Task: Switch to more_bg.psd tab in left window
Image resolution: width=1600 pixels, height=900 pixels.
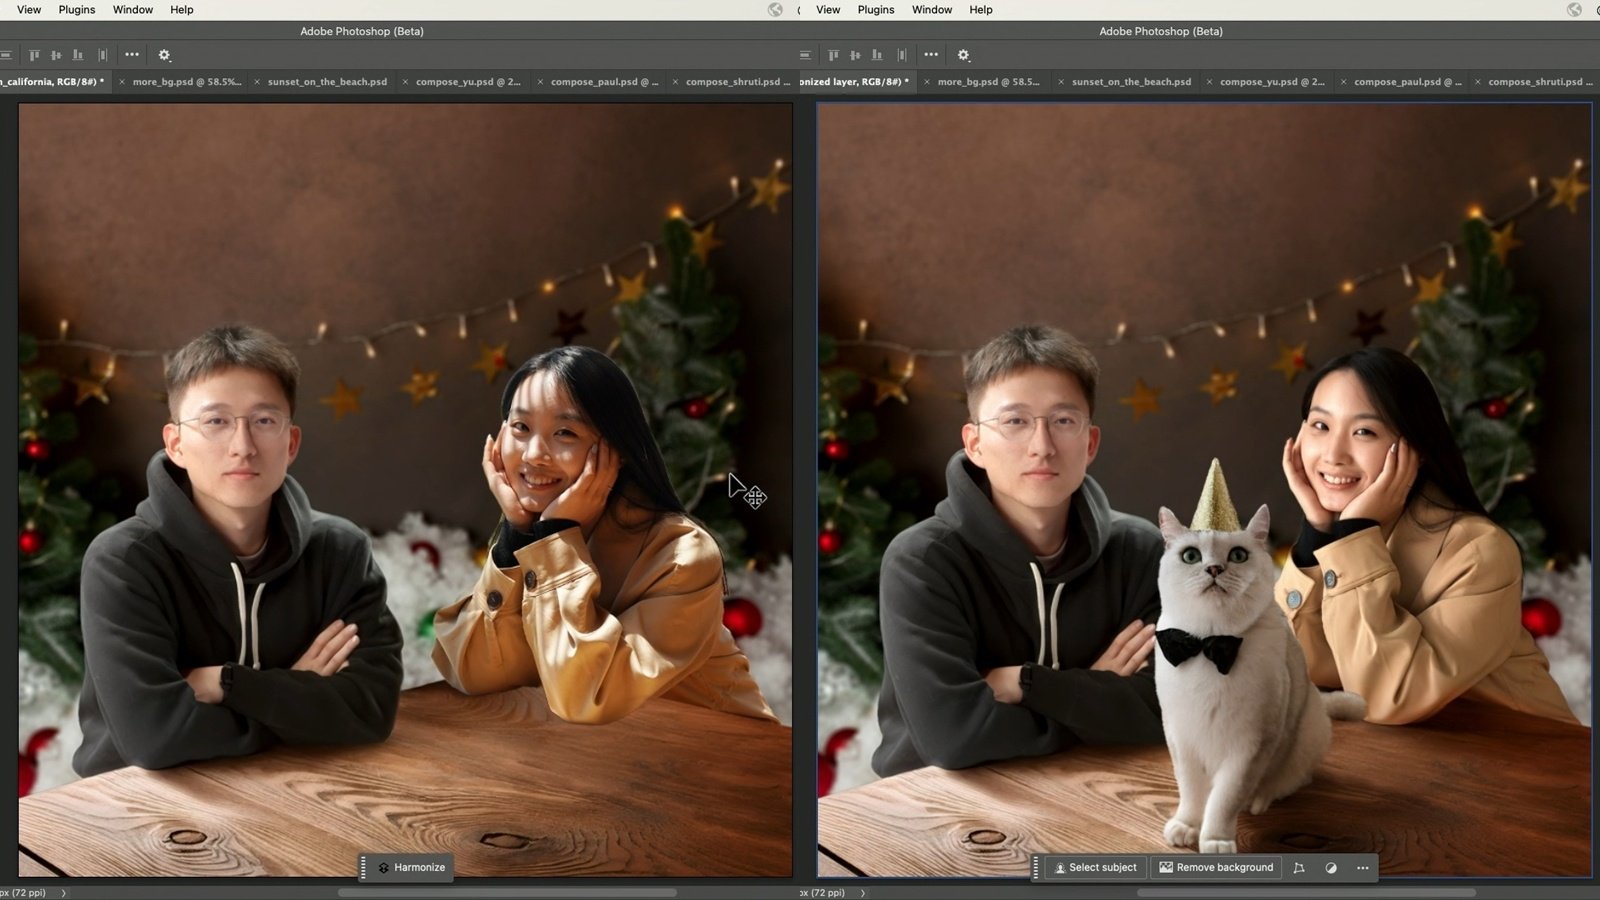Action: point(187,82)
